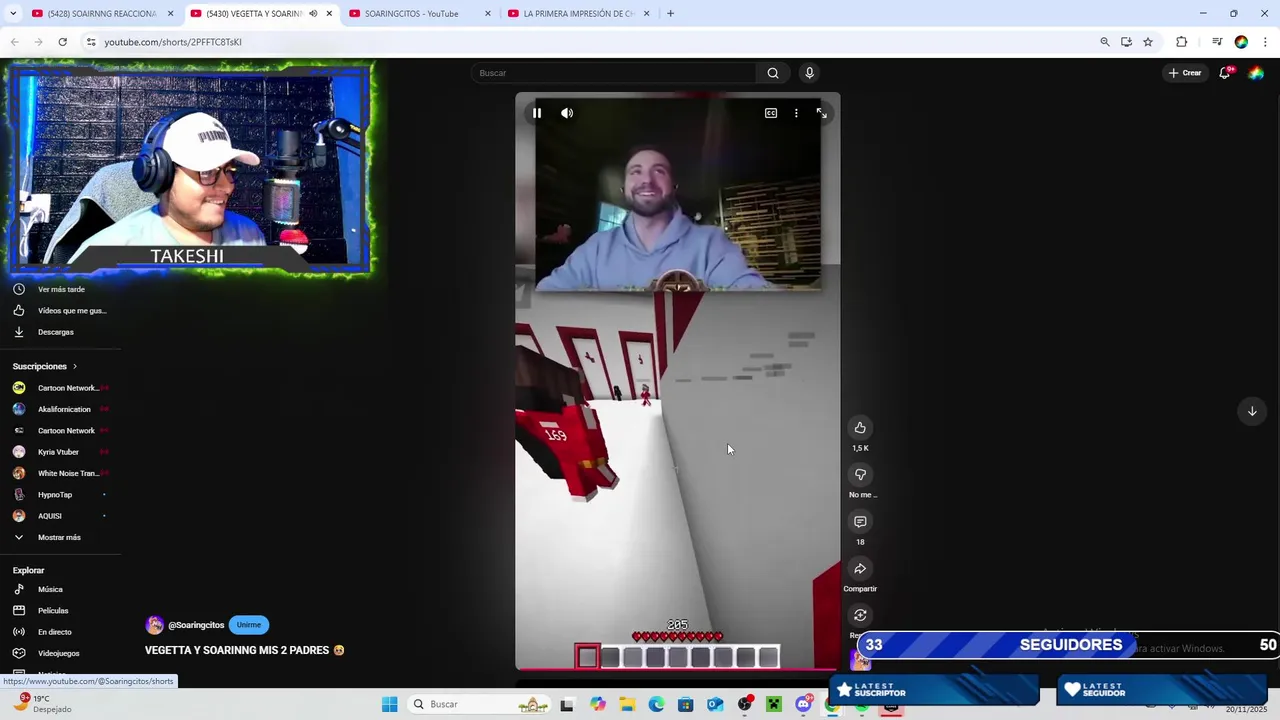The image size is (1280, 720).
Task: Enter fullscreen on the Shorts player
Action: click(822, 113)
